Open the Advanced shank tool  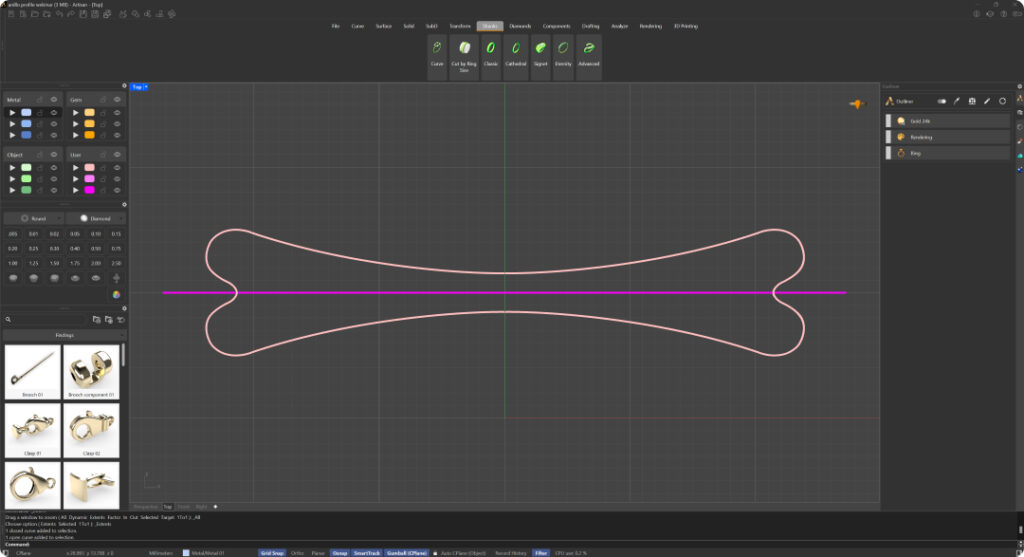click(x=589, y=51)
